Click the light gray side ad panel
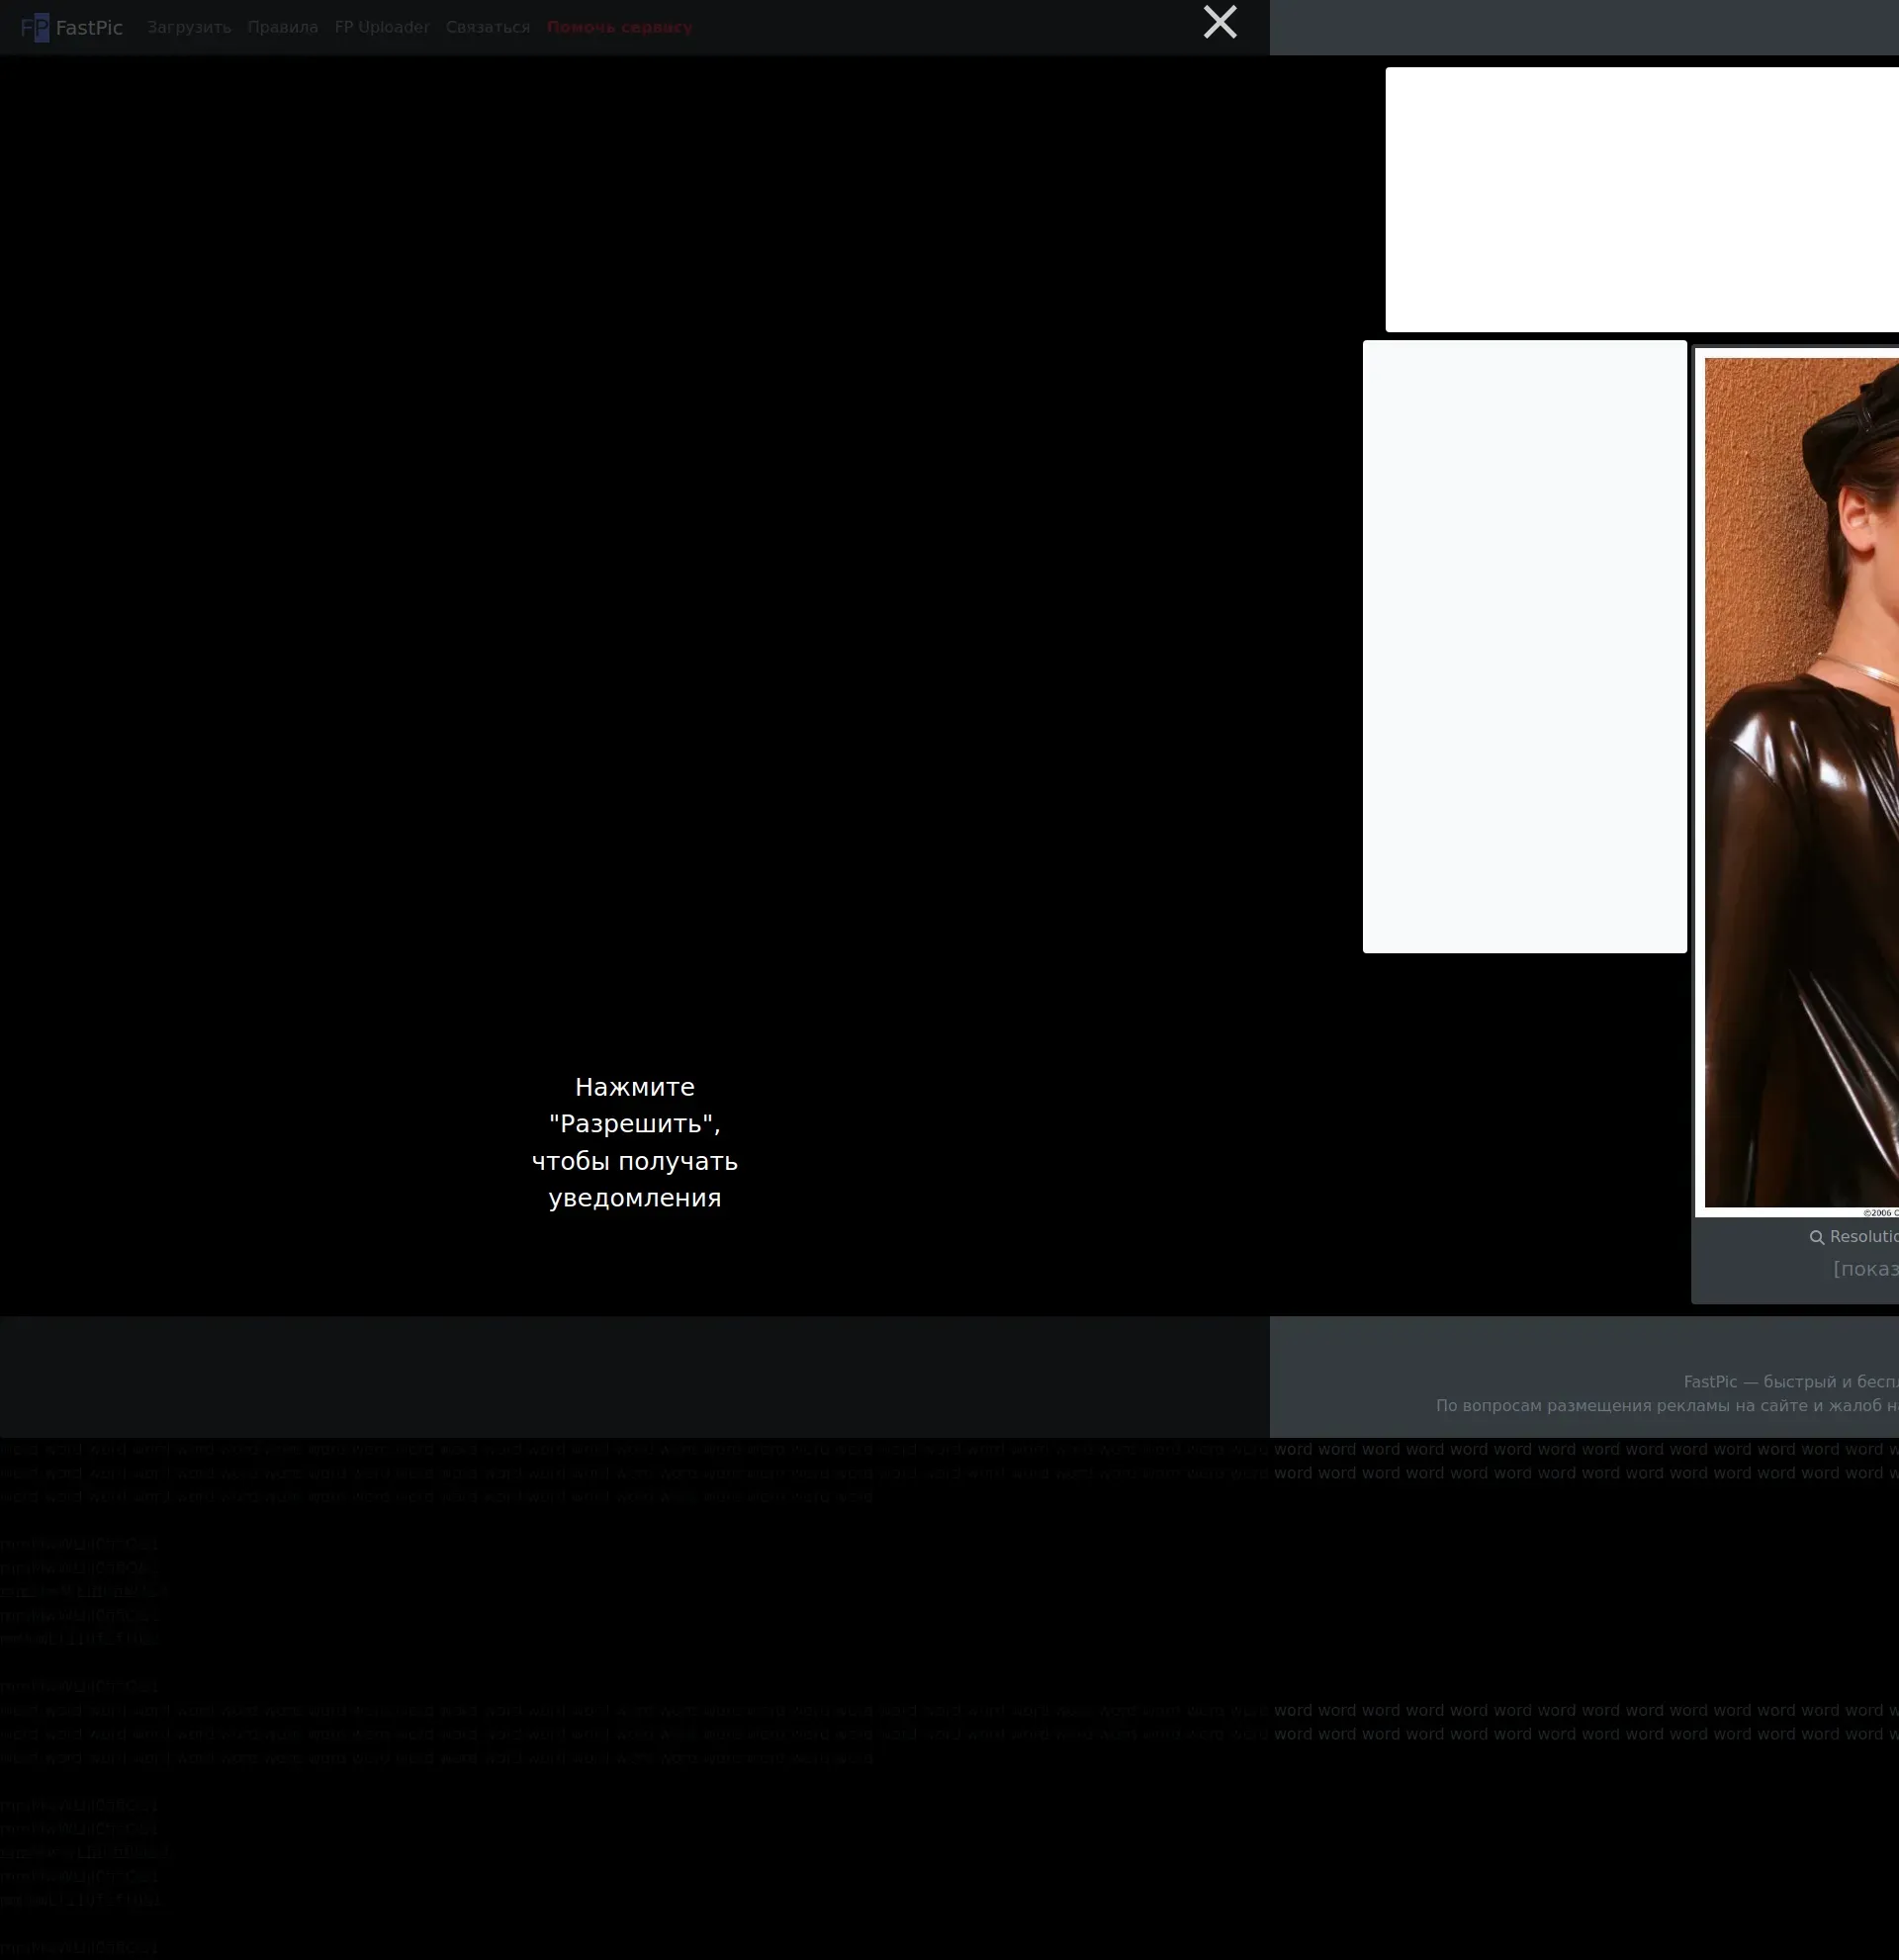The height and width of the screenshot is (1960, 1899). (1524, 646)
